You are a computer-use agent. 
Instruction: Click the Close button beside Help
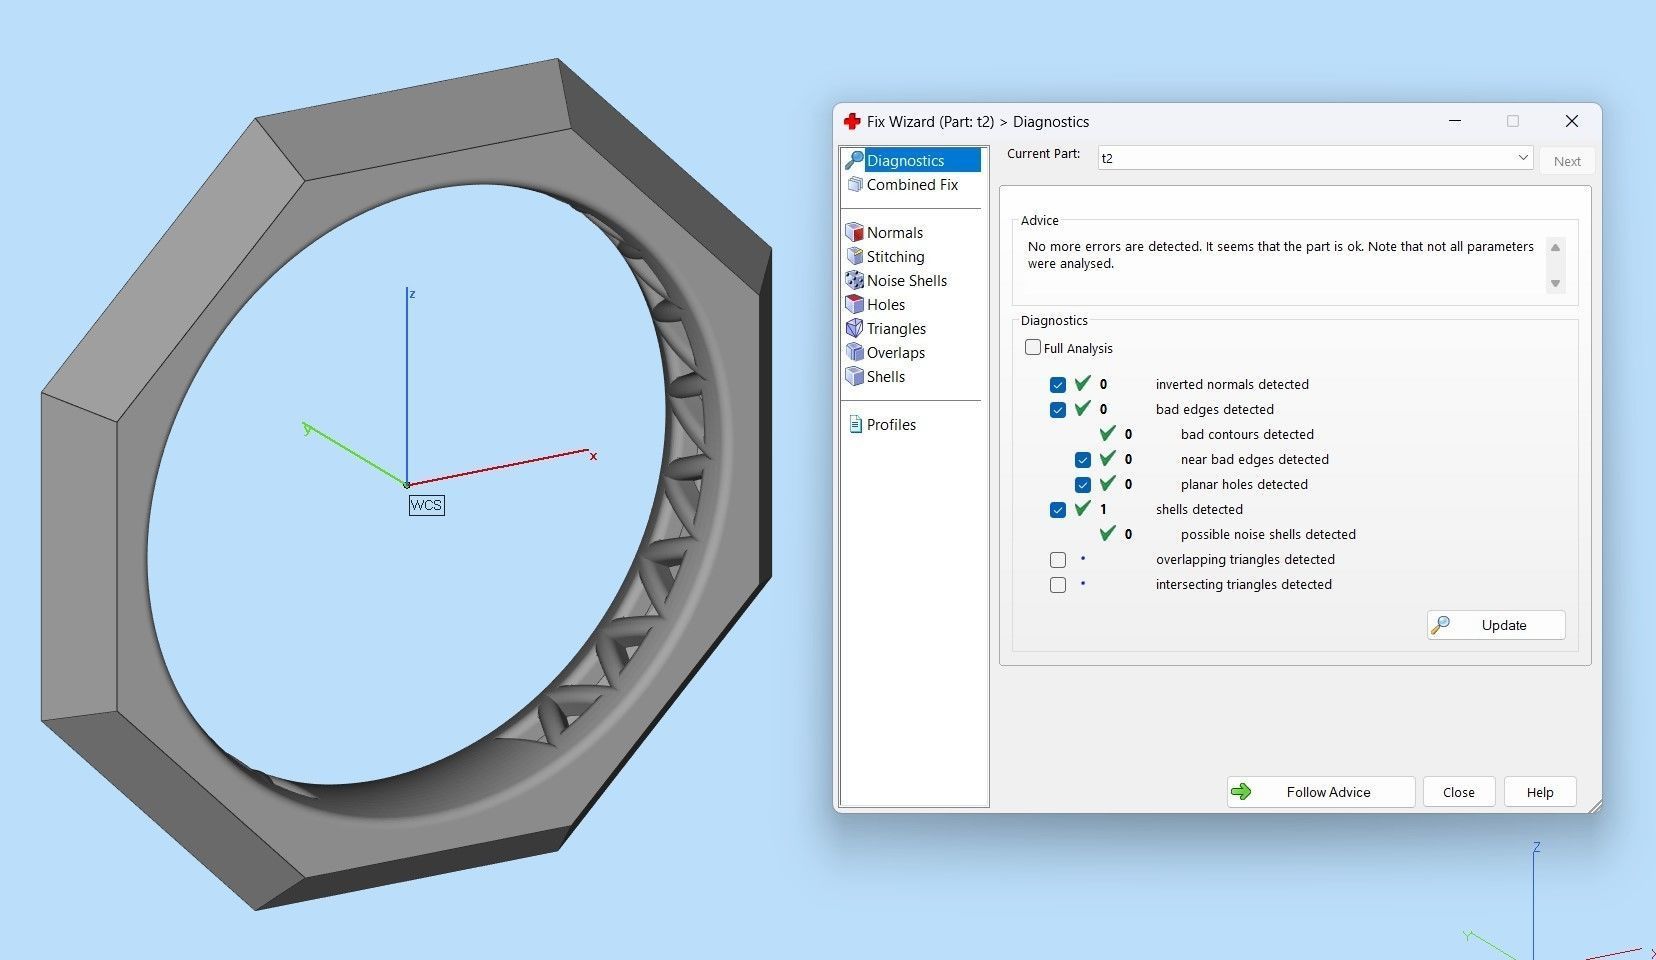coord(1459,792)
